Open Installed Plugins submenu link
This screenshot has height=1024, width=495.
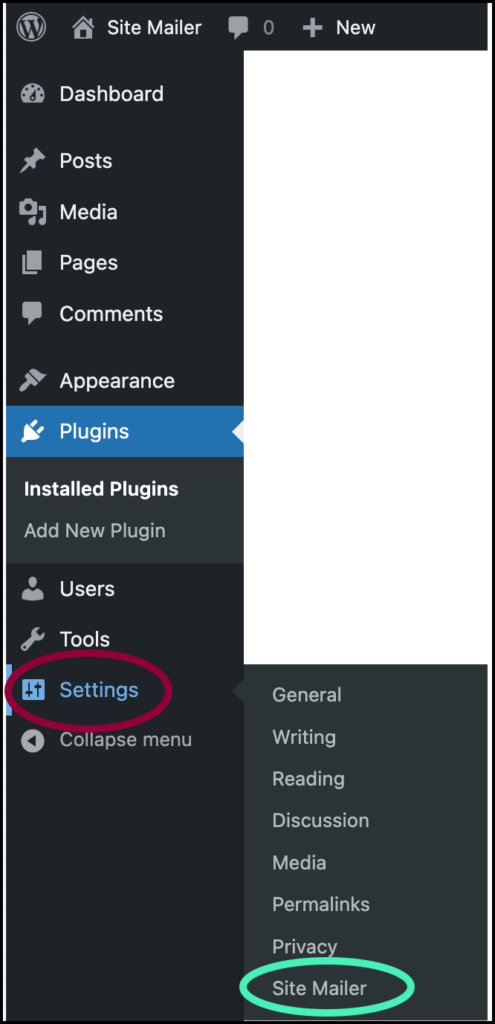[x=101, y=489]
